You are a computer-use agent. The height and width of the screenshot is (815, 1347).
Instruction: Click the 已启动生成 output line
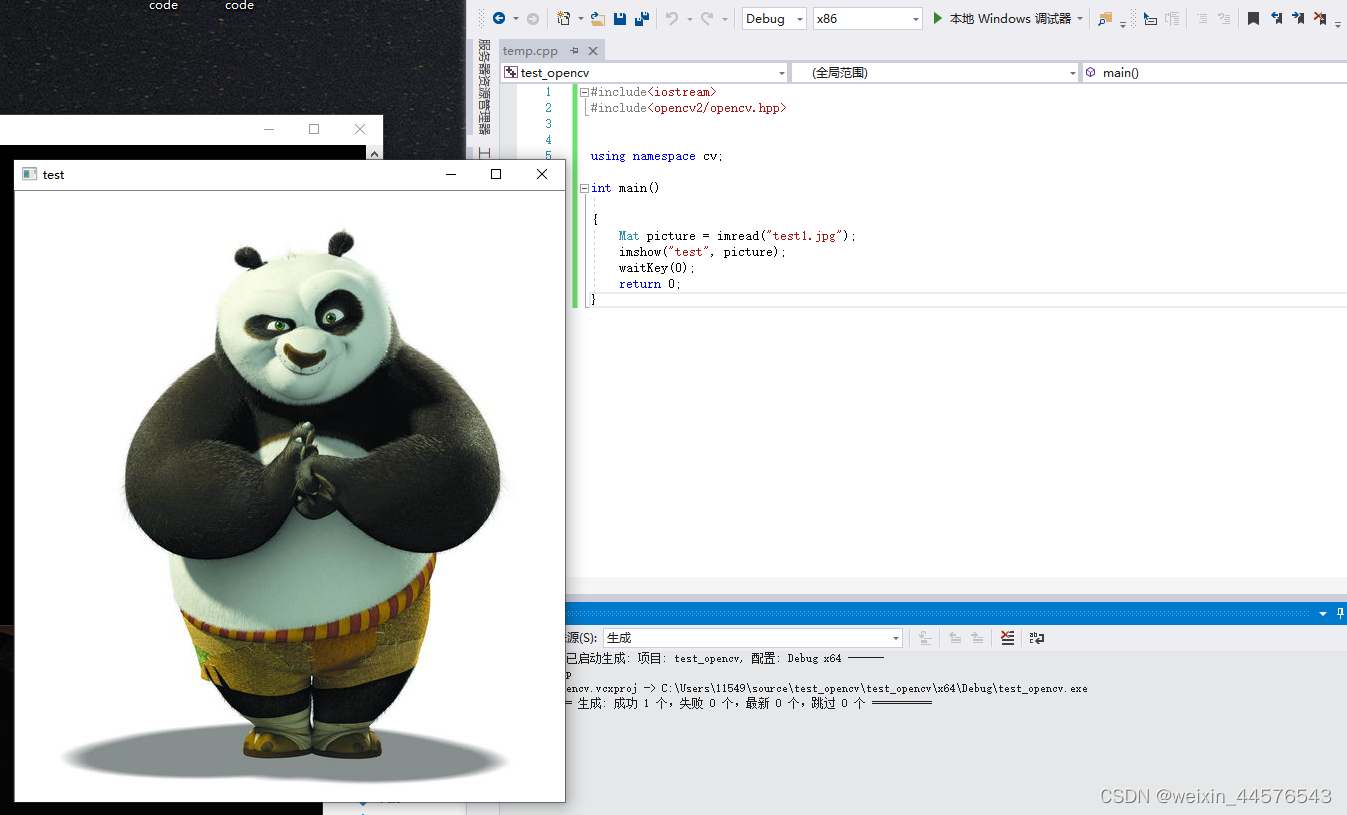(725, 659)
